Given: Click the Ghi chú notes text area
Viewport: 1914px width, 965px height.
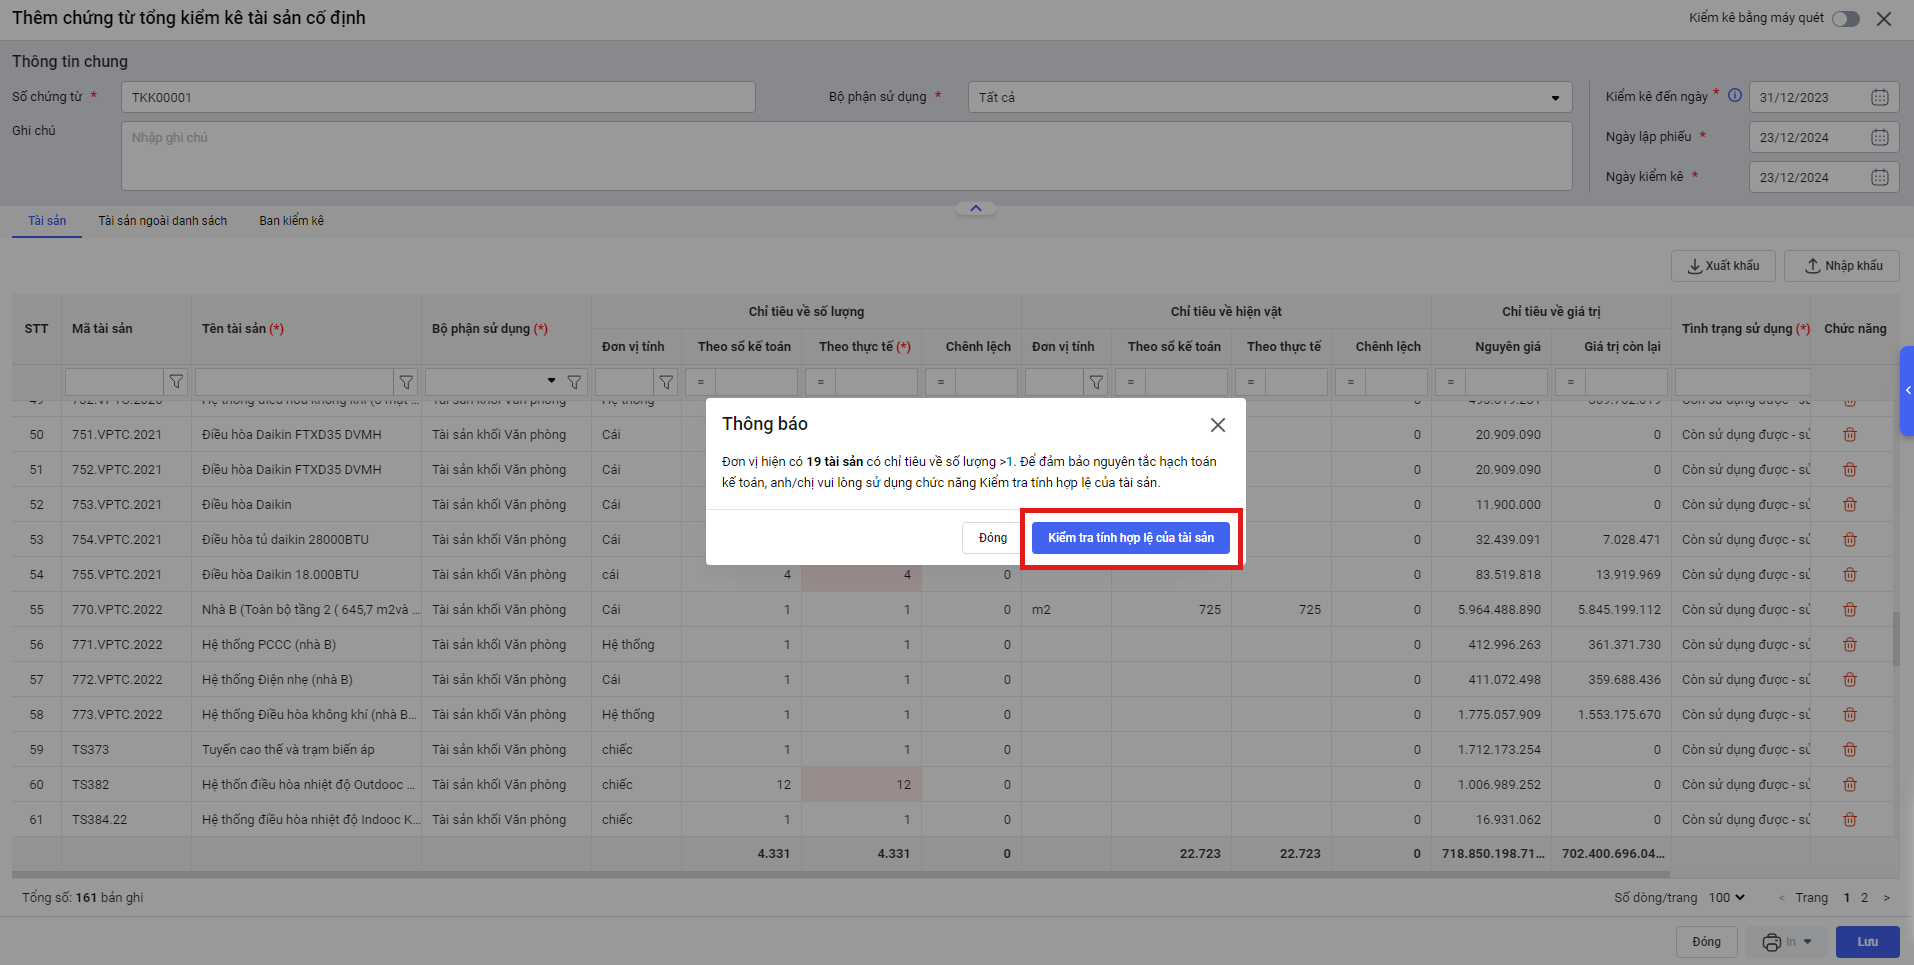Looking at the screenshot, I should [x=845, y=156].
